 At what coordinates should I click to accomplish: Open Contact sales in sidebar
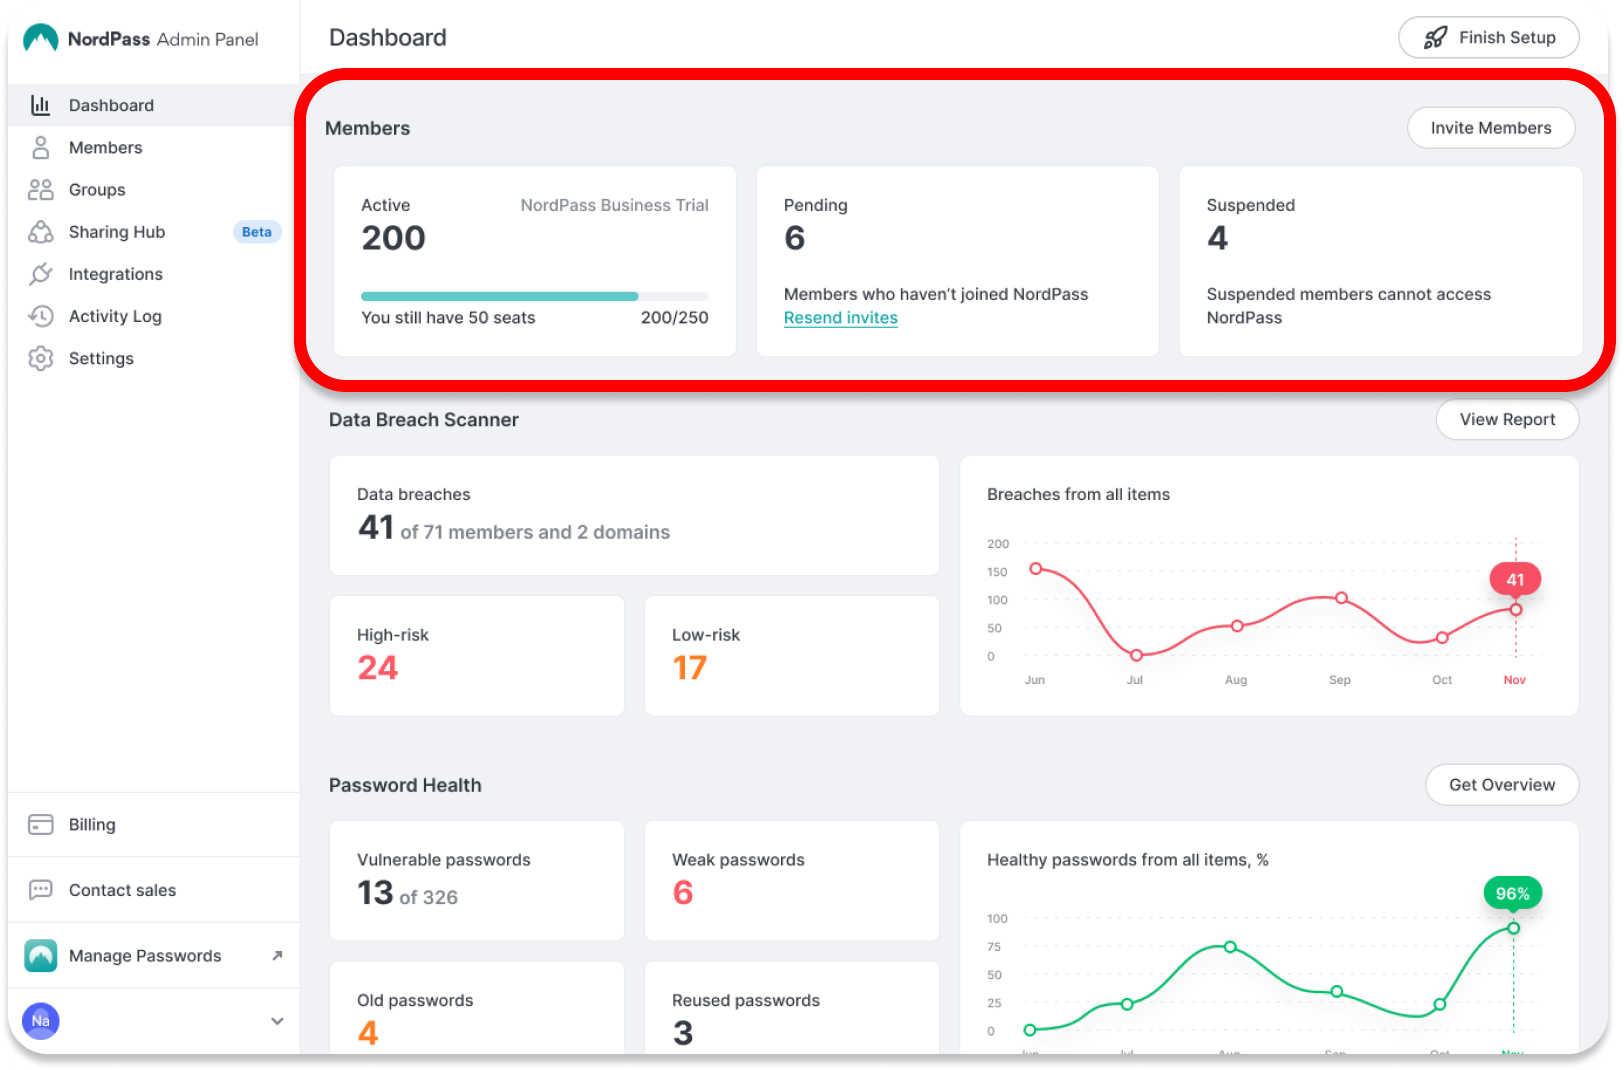[x=153, y=890]
